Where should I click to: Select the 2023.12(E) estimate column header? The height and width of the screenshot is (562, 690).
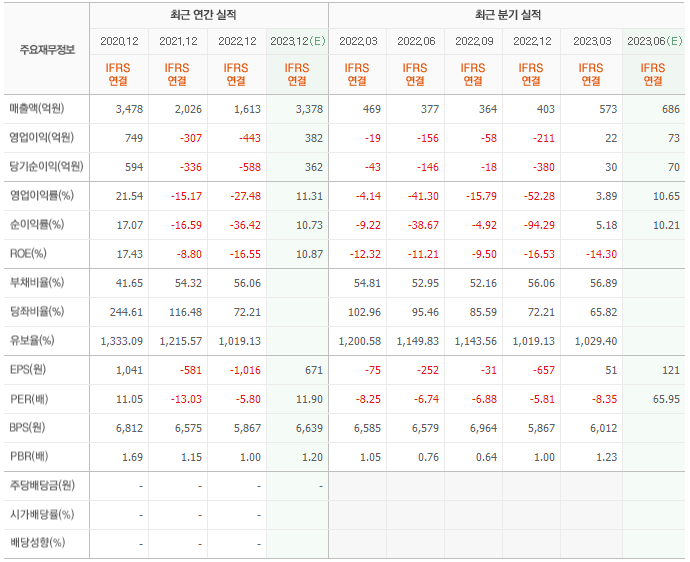pos(298,41)
